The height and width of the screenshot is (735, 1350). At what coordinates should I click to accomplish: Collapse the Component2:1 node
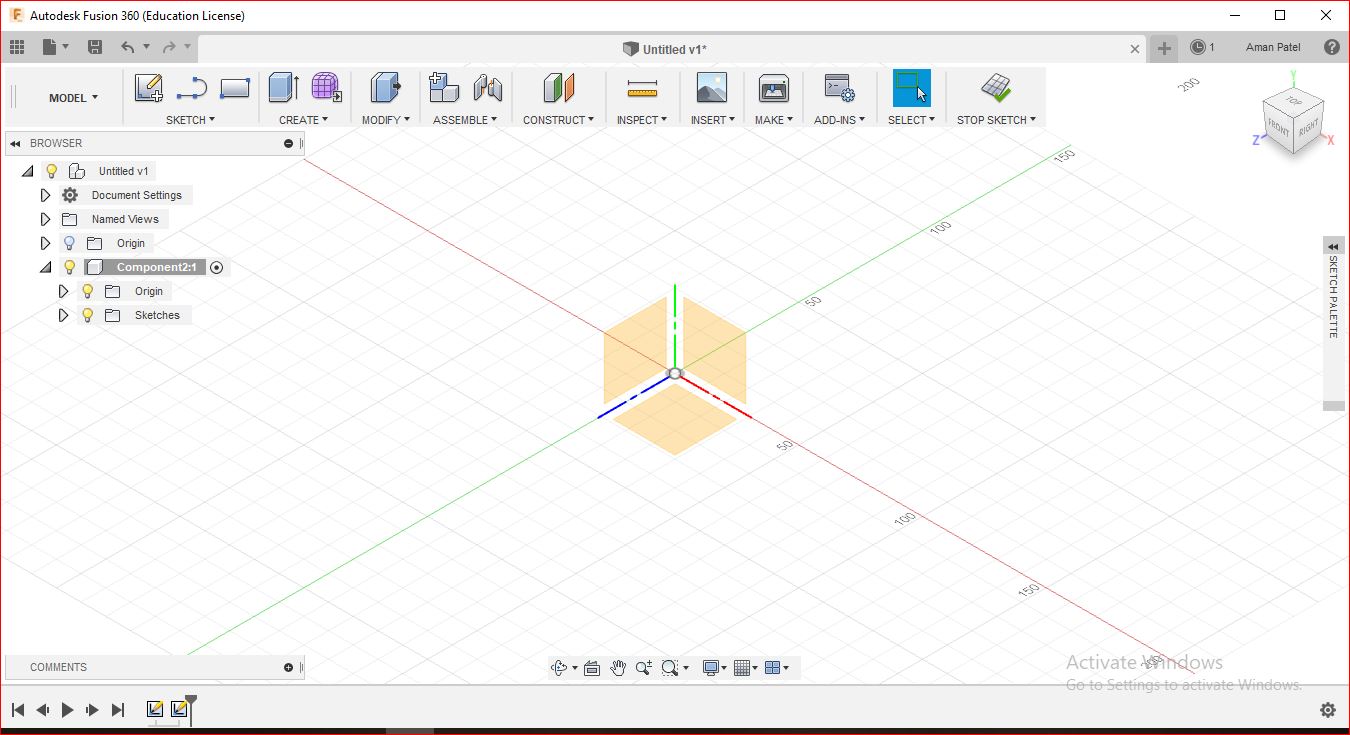pos(45,267)
